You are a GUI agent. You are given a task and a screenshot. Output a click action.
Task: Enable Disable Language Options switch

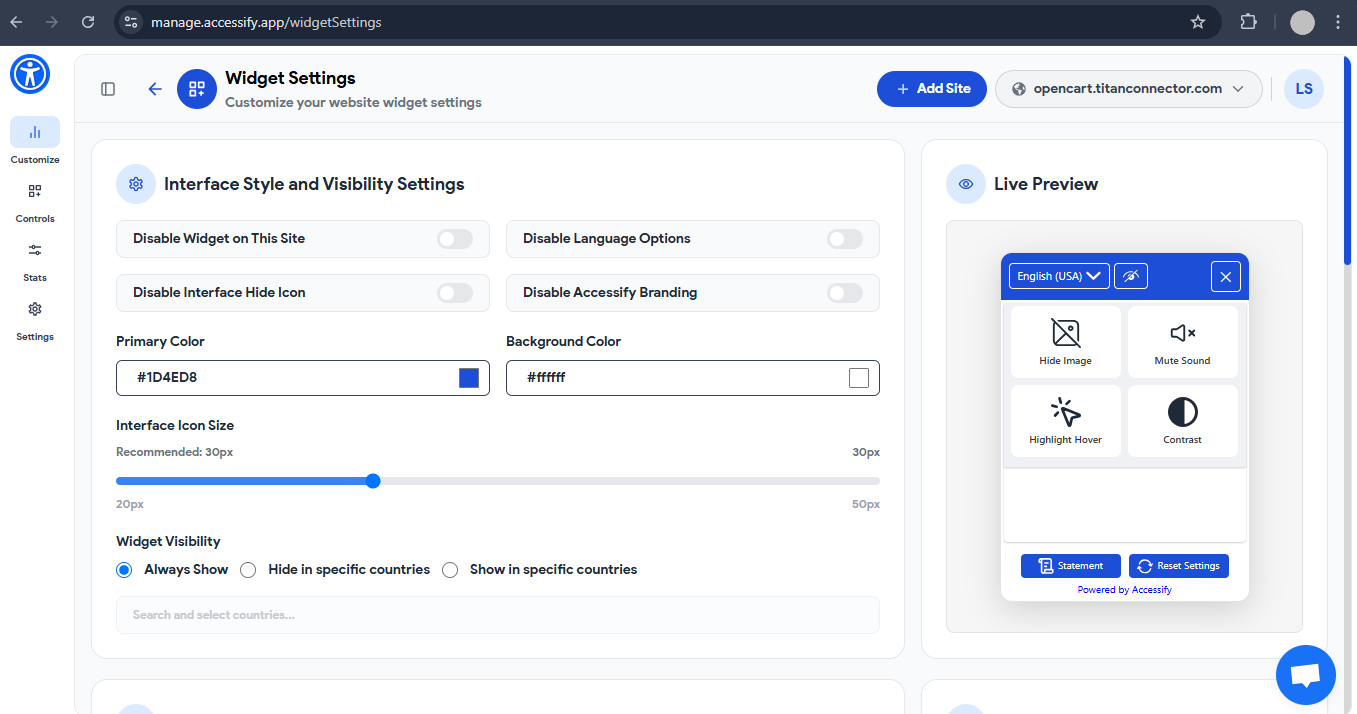pos(844,239)
